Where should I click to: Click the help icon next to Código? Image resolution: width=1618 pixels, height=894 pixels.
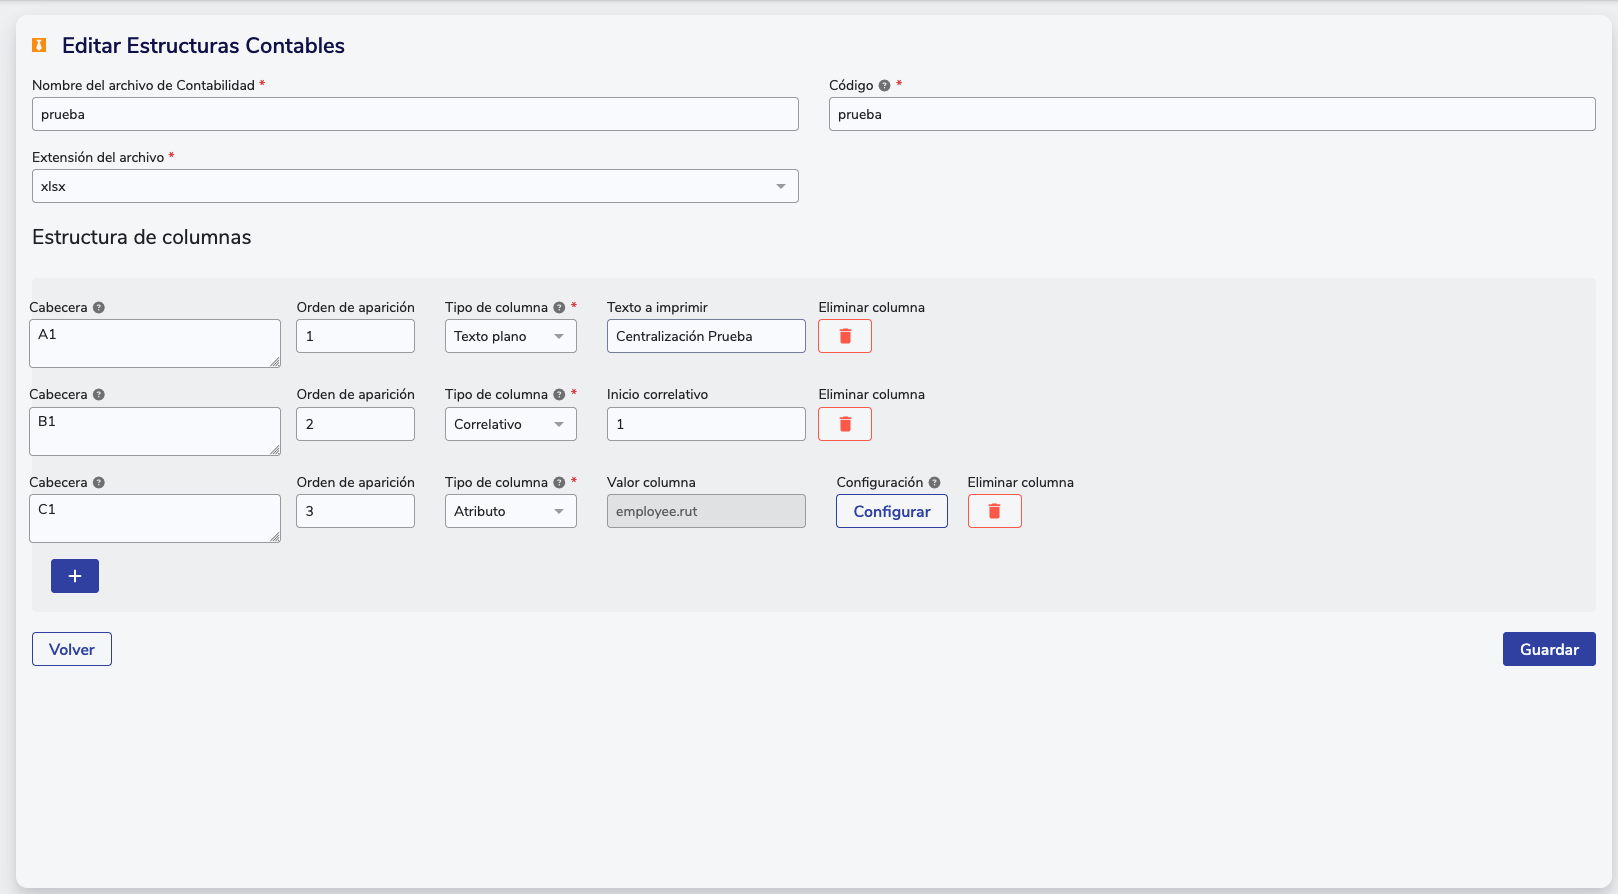coord(884,86)
